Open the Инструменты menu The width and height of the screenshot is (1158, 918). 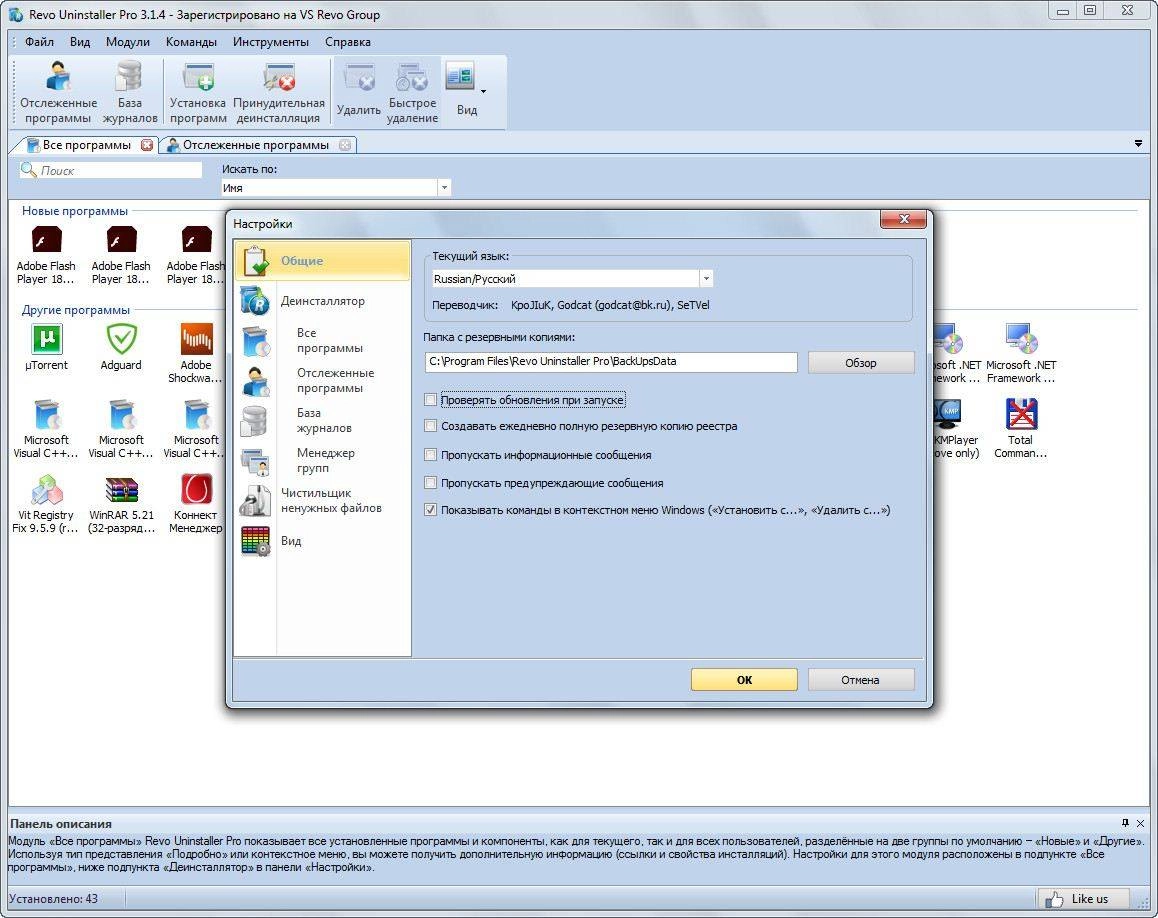coord(271,42)
